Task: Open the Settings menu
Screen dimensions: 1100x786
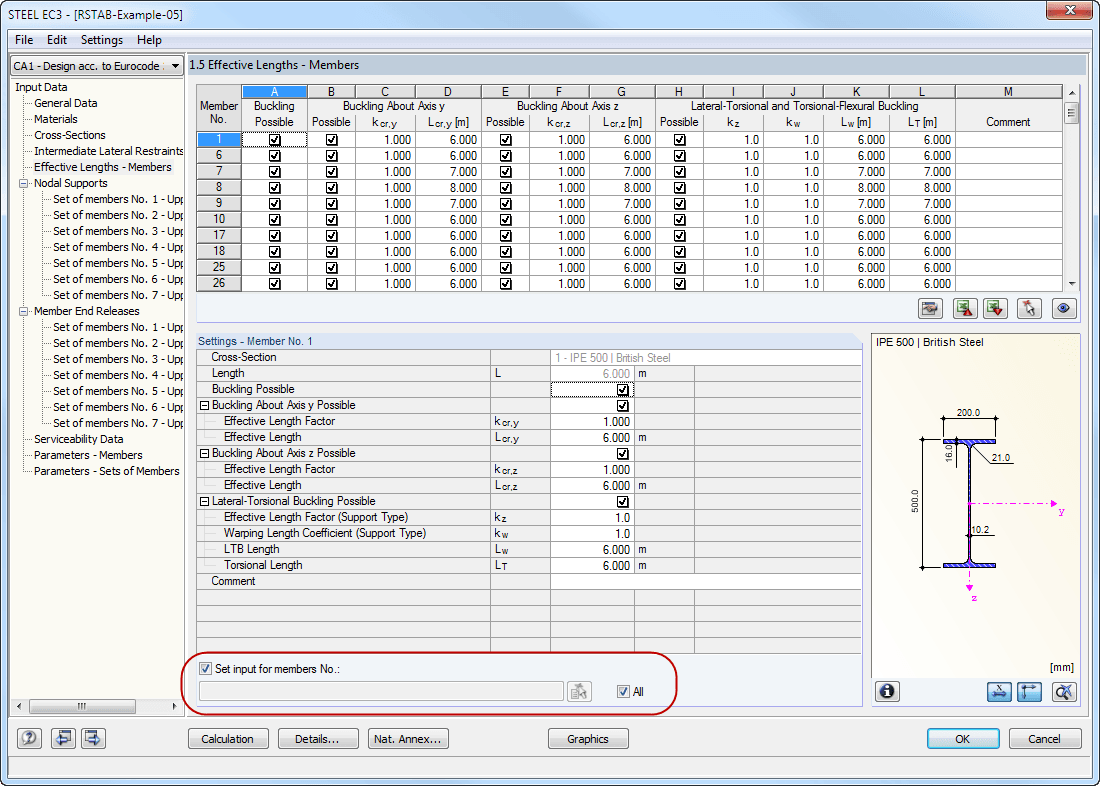Action: 101,40
